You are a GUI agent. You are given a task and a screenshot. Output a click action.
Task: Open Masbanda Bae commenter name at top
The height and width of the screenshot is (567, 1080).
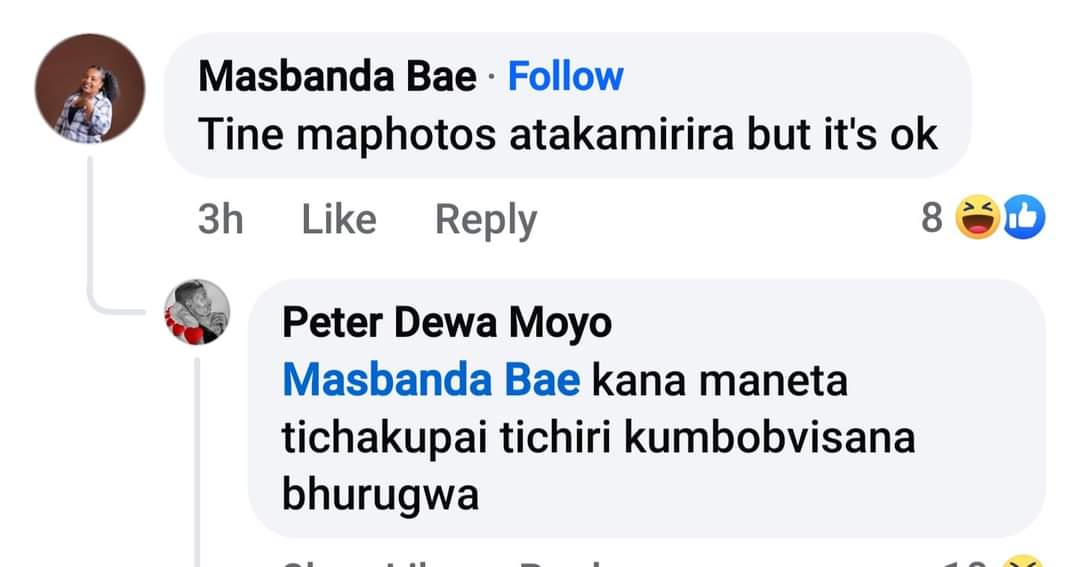tap(338, 76)
